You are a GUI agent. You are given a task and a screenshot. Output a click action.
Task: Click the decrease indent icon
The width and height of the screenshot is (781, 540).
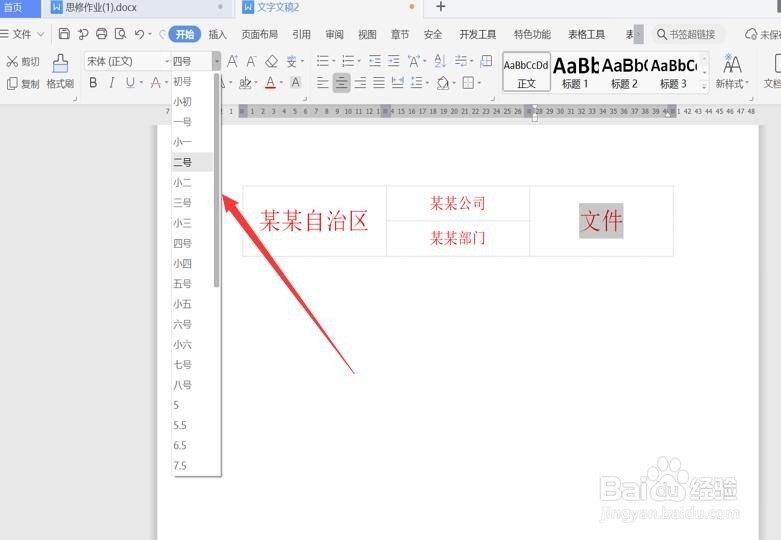[375, 61]
